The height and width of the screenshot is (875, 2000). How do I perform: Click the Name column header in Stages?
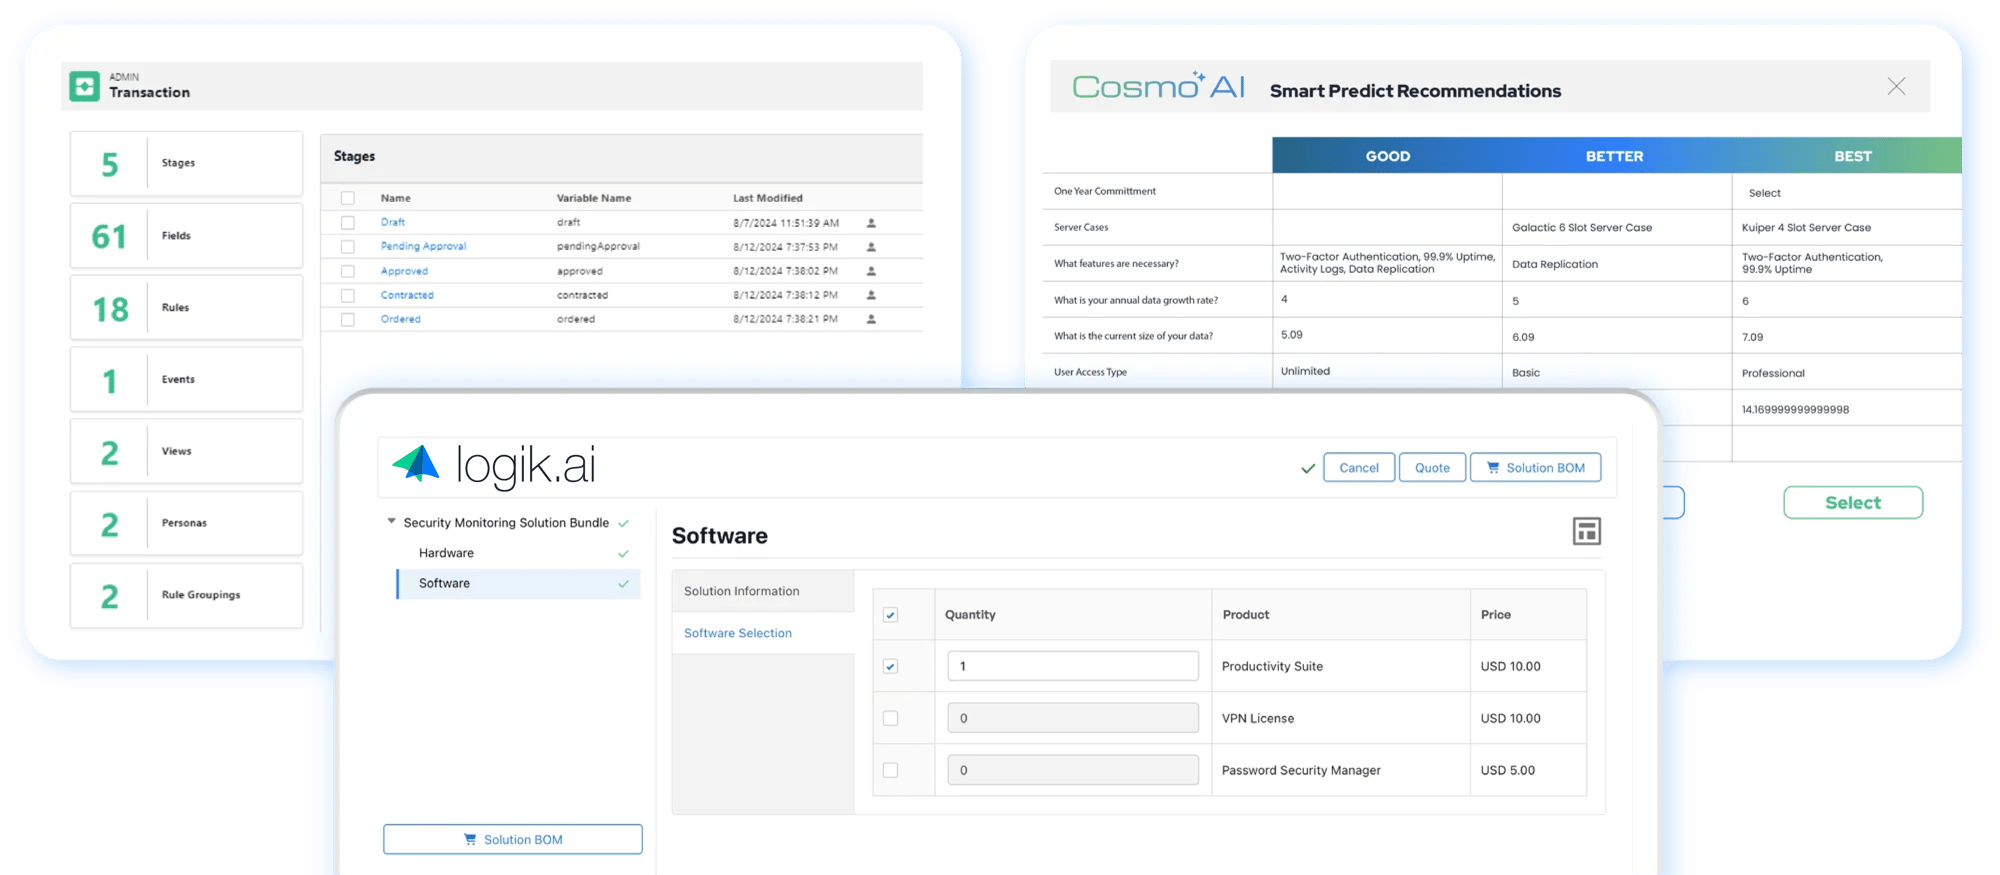(396, 198)
